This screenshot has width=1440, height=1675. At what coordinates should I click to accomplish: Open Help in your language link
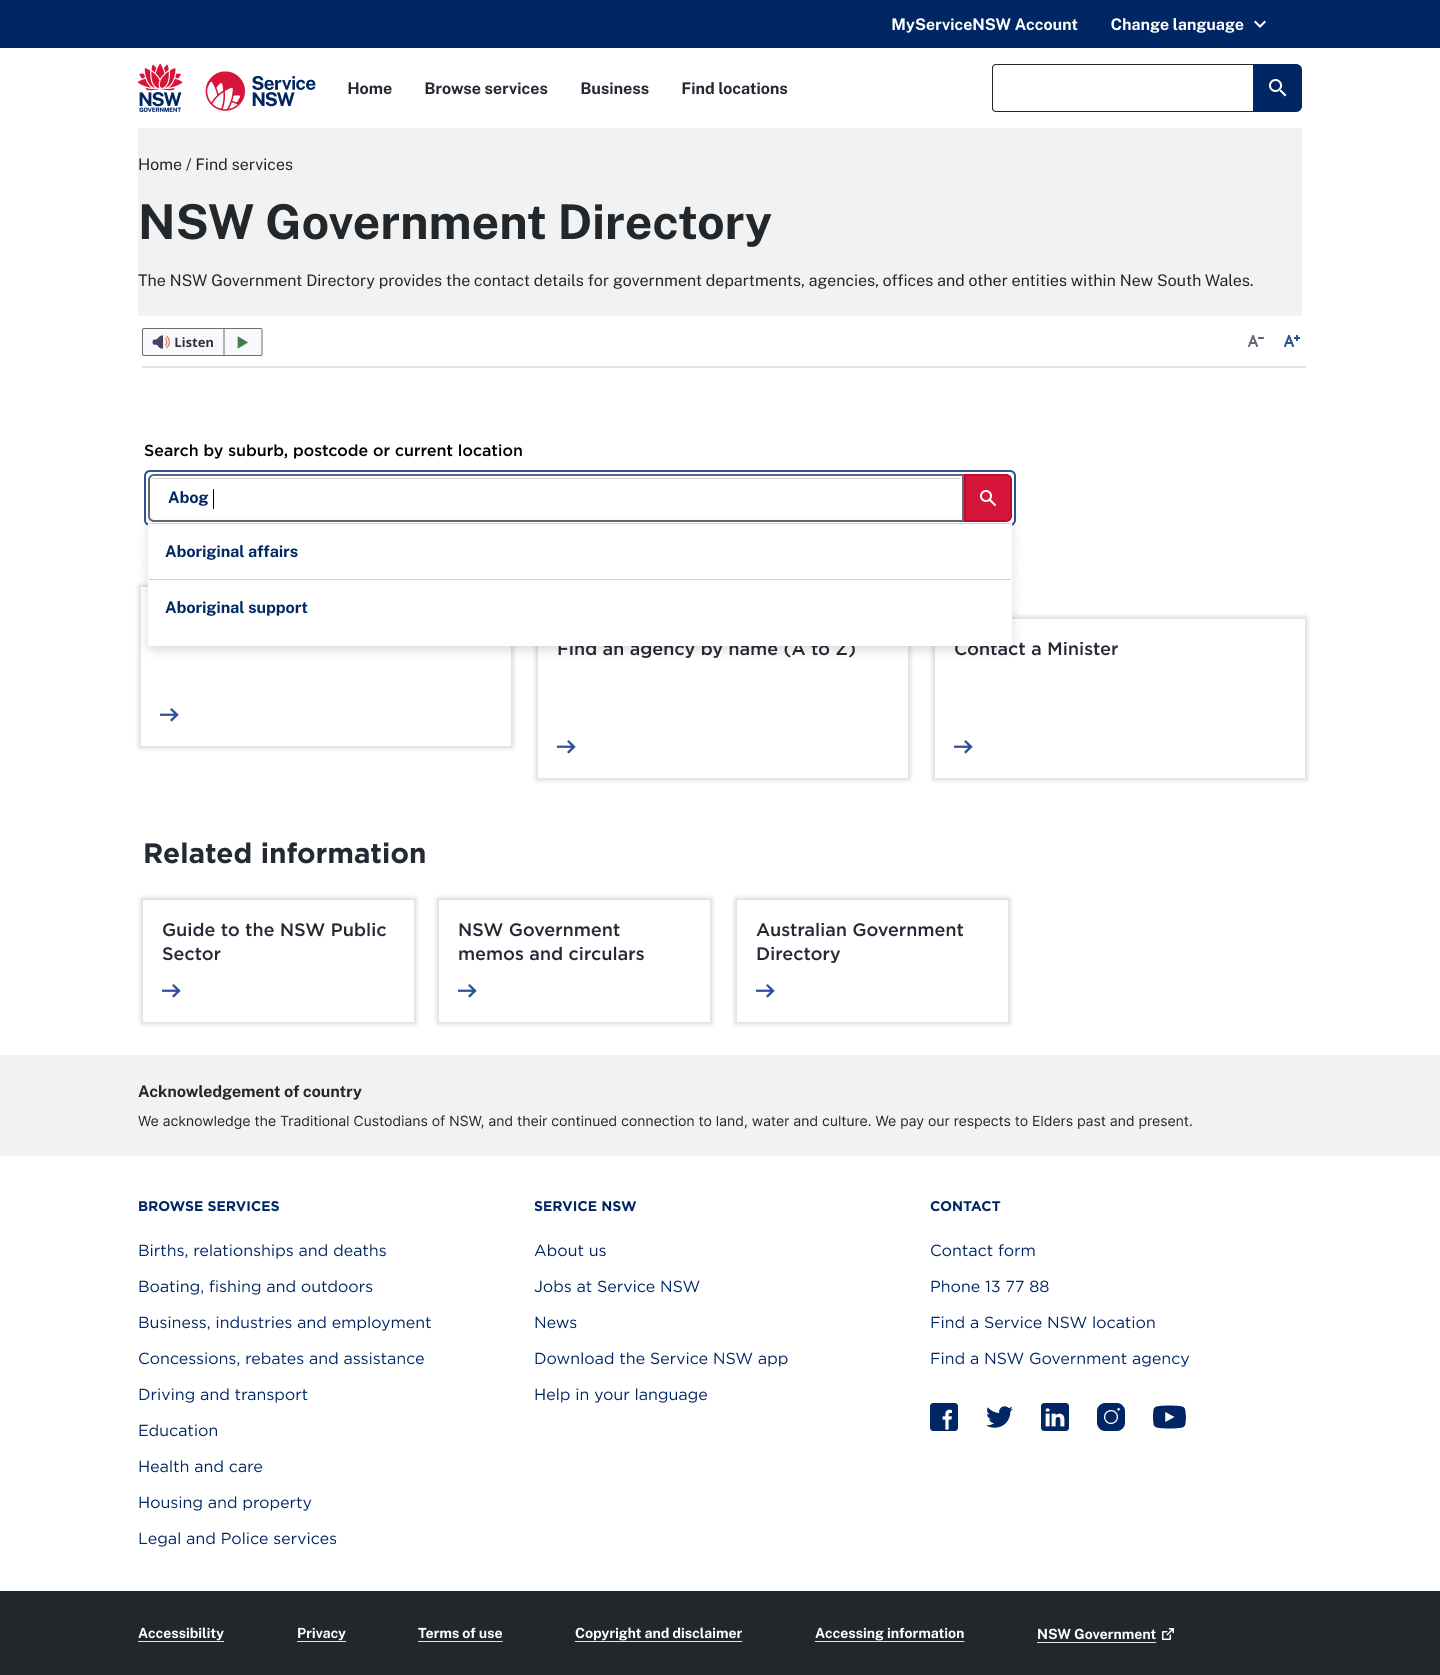(x=621, y=1395)
